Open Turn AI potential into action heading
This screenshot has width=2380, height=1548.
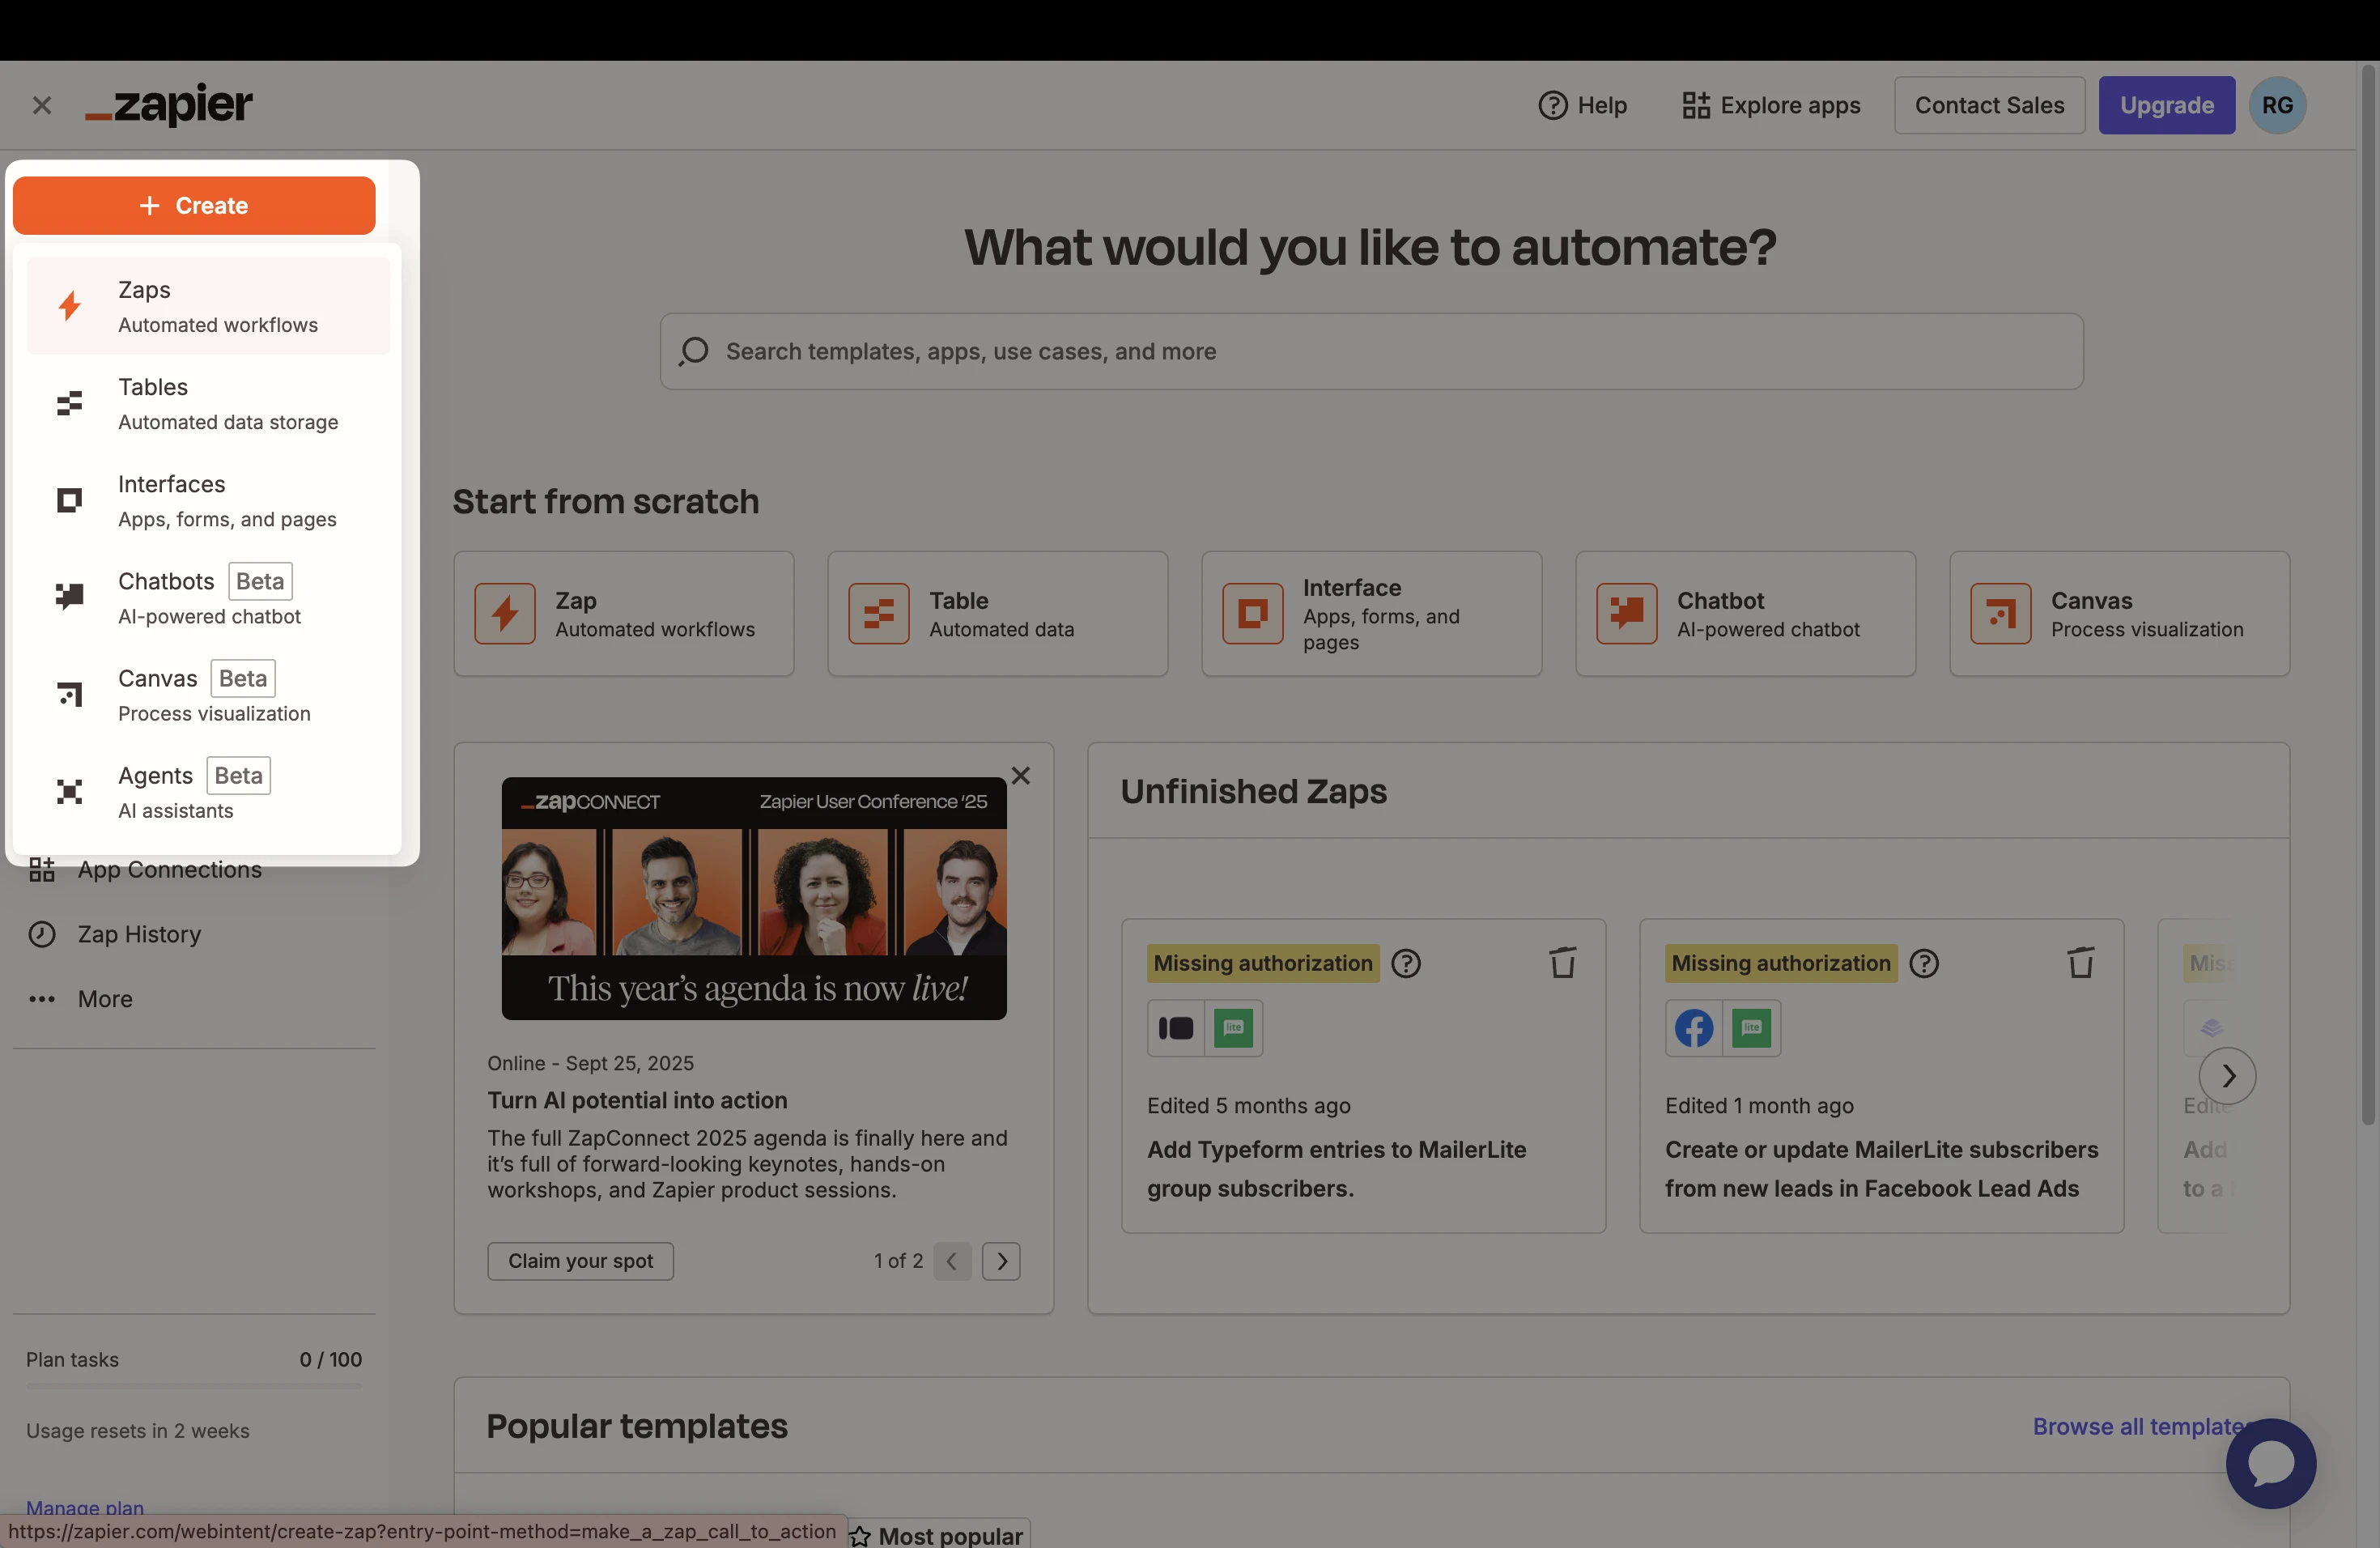637,1100
